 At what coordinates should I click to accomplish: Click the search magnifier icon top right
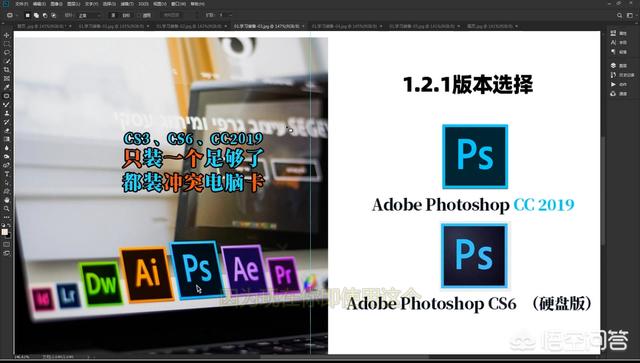[x=620, y=16]
